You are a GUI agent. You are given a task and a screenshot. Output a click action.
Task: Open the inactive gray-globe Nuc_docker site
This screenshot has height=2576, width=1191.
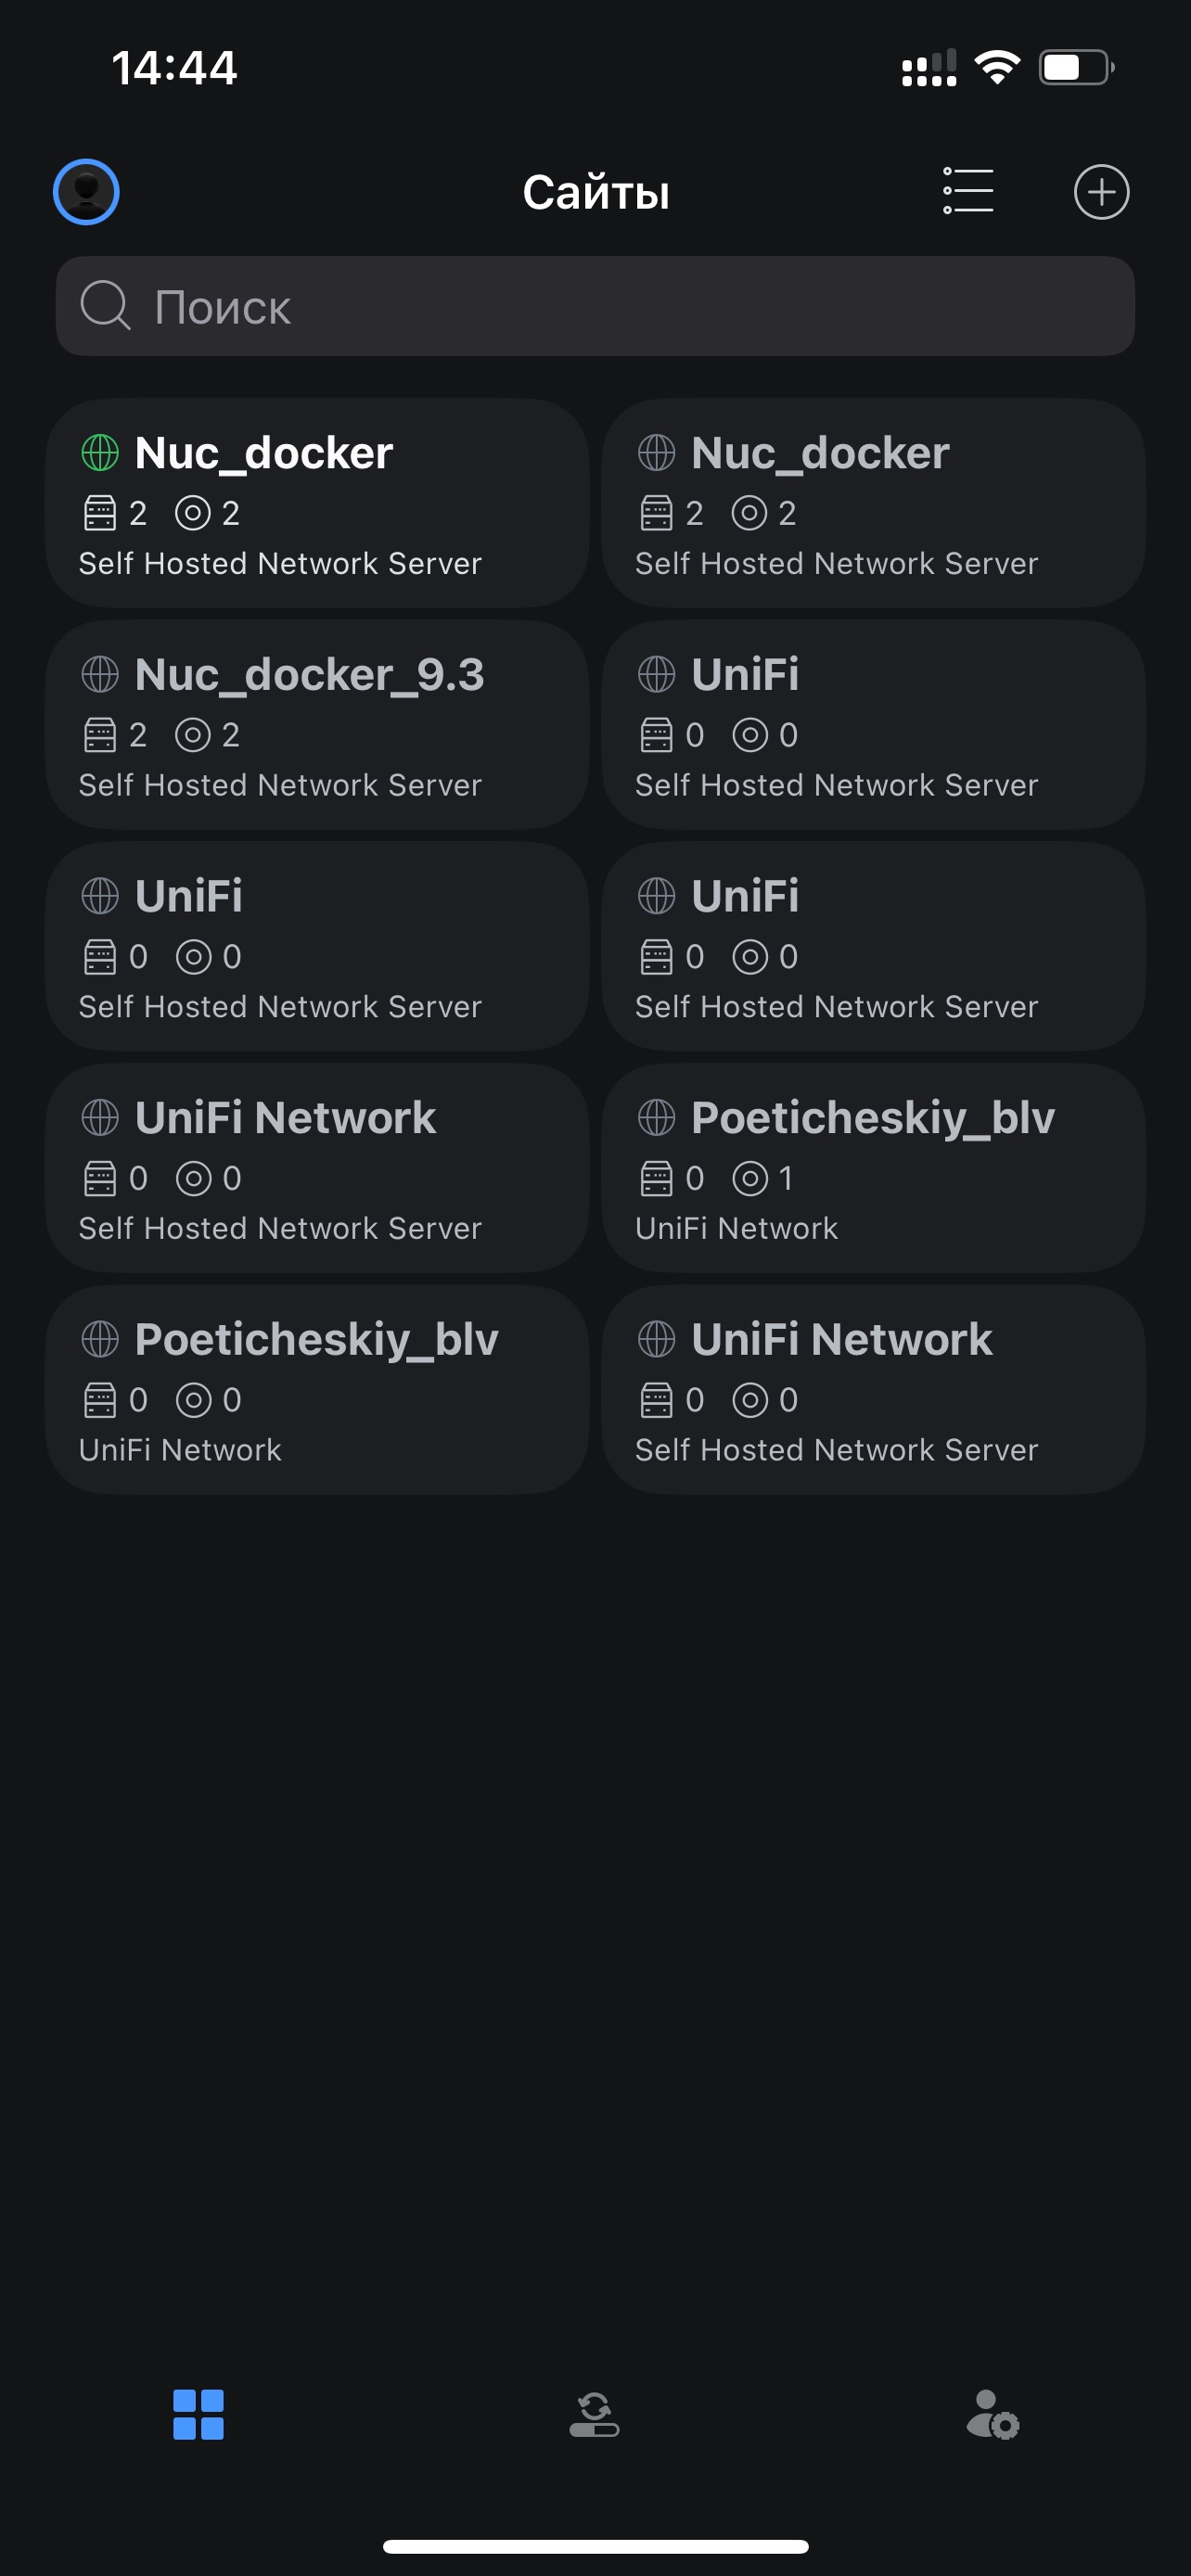pyautogui.click(x=873, y=503)
